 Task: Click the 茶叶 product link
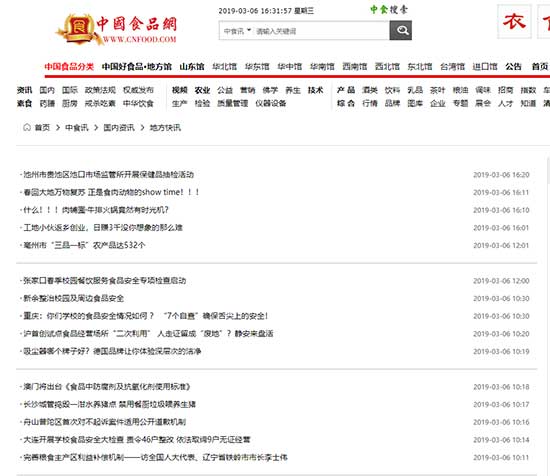pos(438,90)
